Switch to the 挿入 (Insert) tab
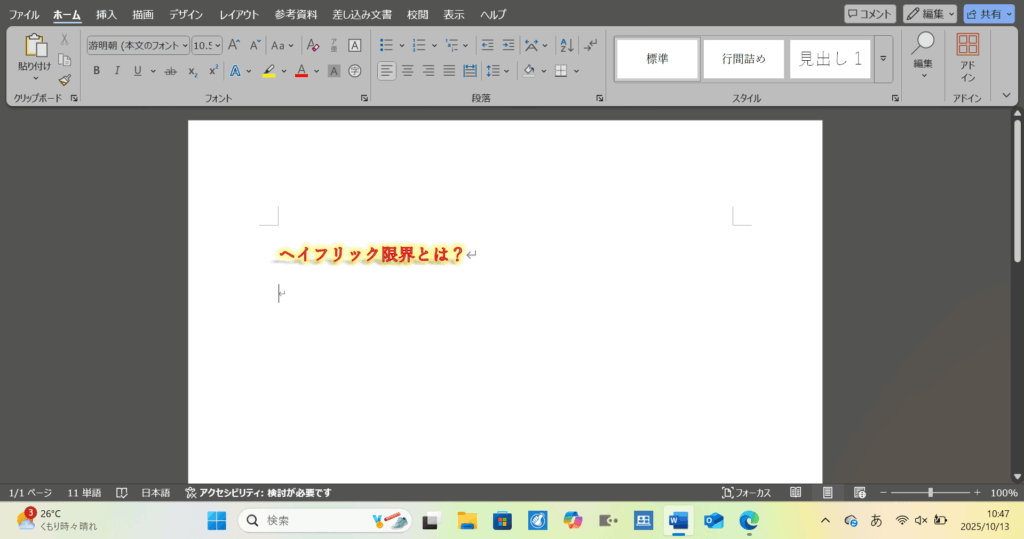The image size is (1024, 539). tap(106, 15)
